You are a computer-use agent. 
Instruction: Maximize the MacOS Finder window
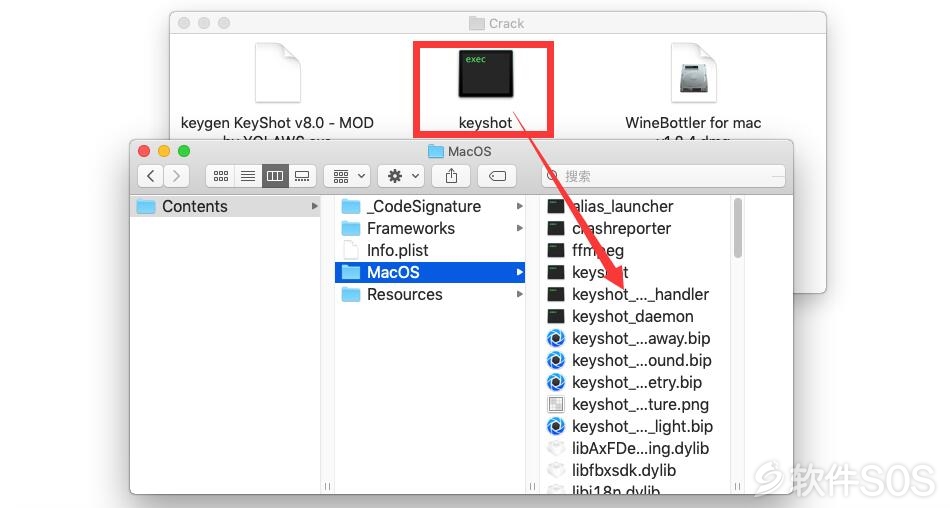coord(184,151)
